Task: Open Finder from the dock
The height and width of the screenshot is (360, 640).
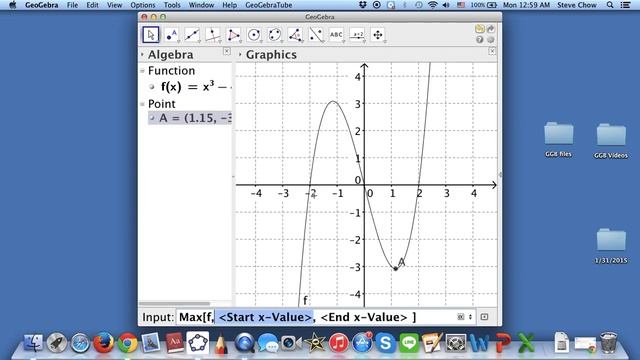Action: [33, 342]
